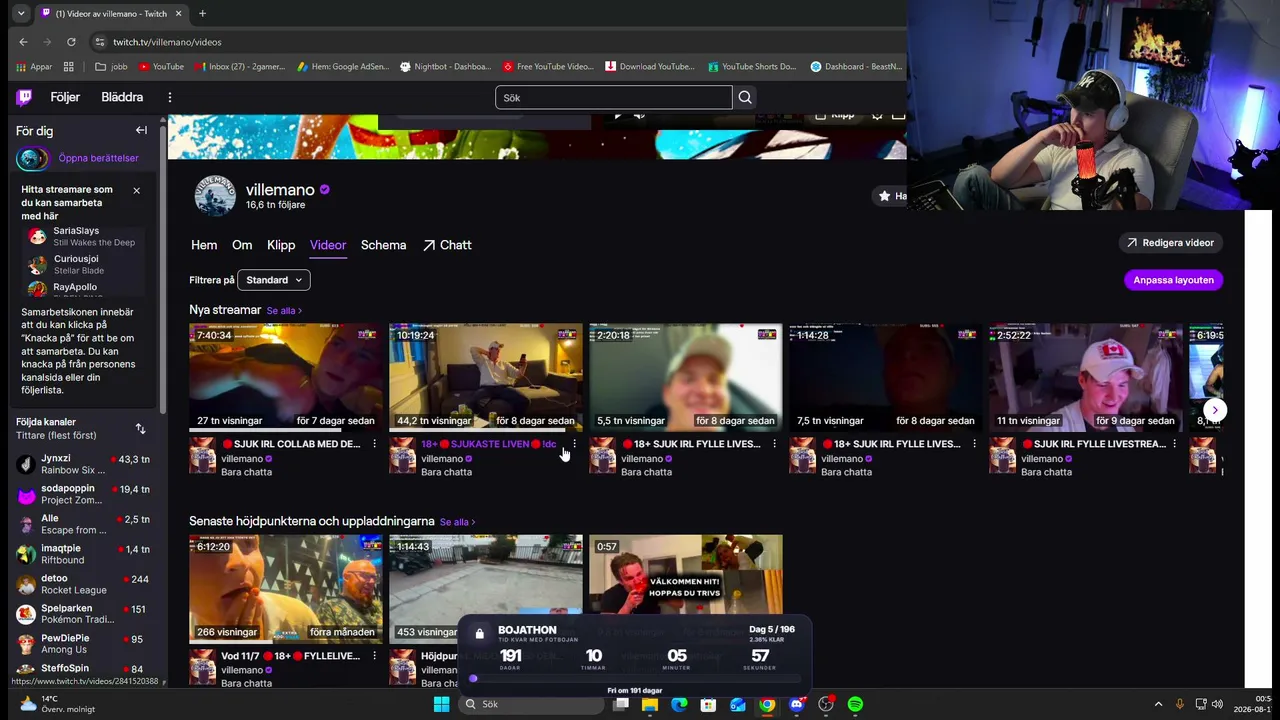Open Discord from the taskbar
This screenshot has height=720, width=1280.
tap(796, 704)
